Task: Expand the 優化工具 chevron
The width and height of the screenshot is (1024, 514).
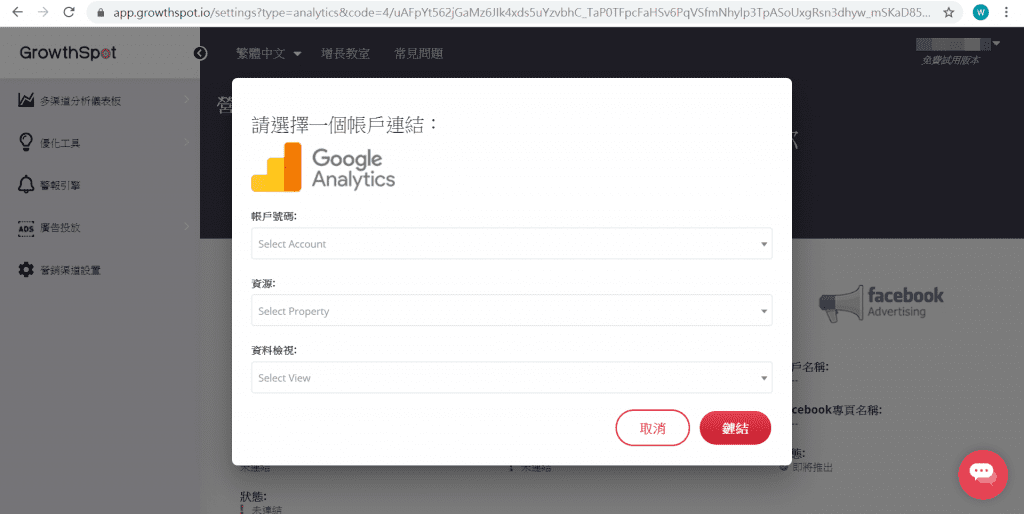Action: point(187,142)
